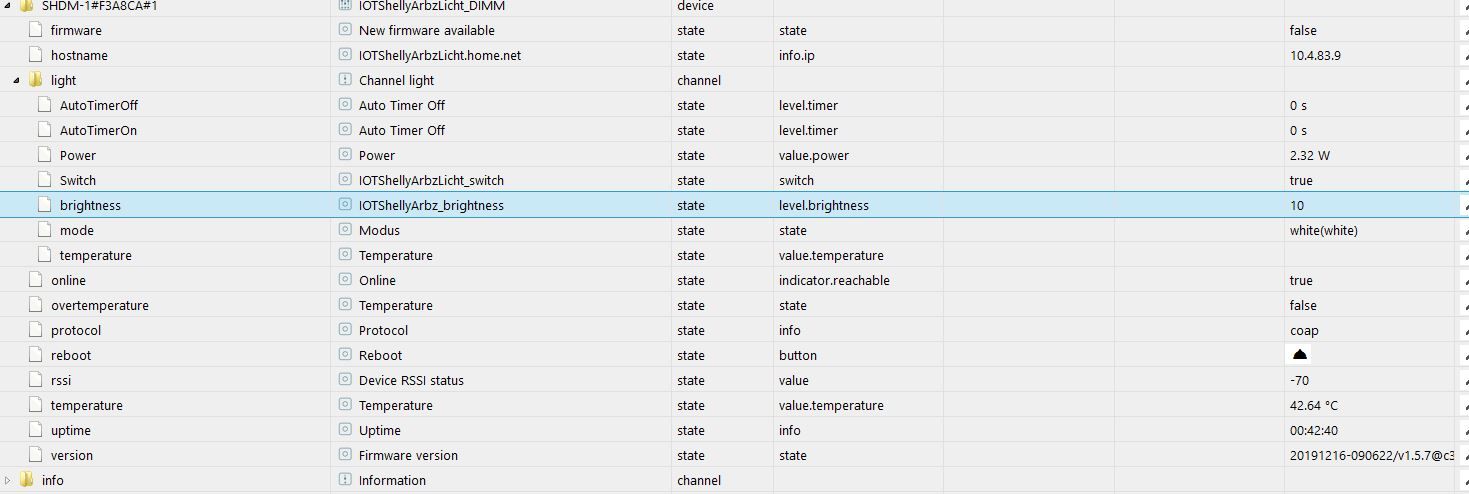Select the overtemperature object in the tree
The height and width of the screenshot is (494, 1469).
tap(99, 305)
